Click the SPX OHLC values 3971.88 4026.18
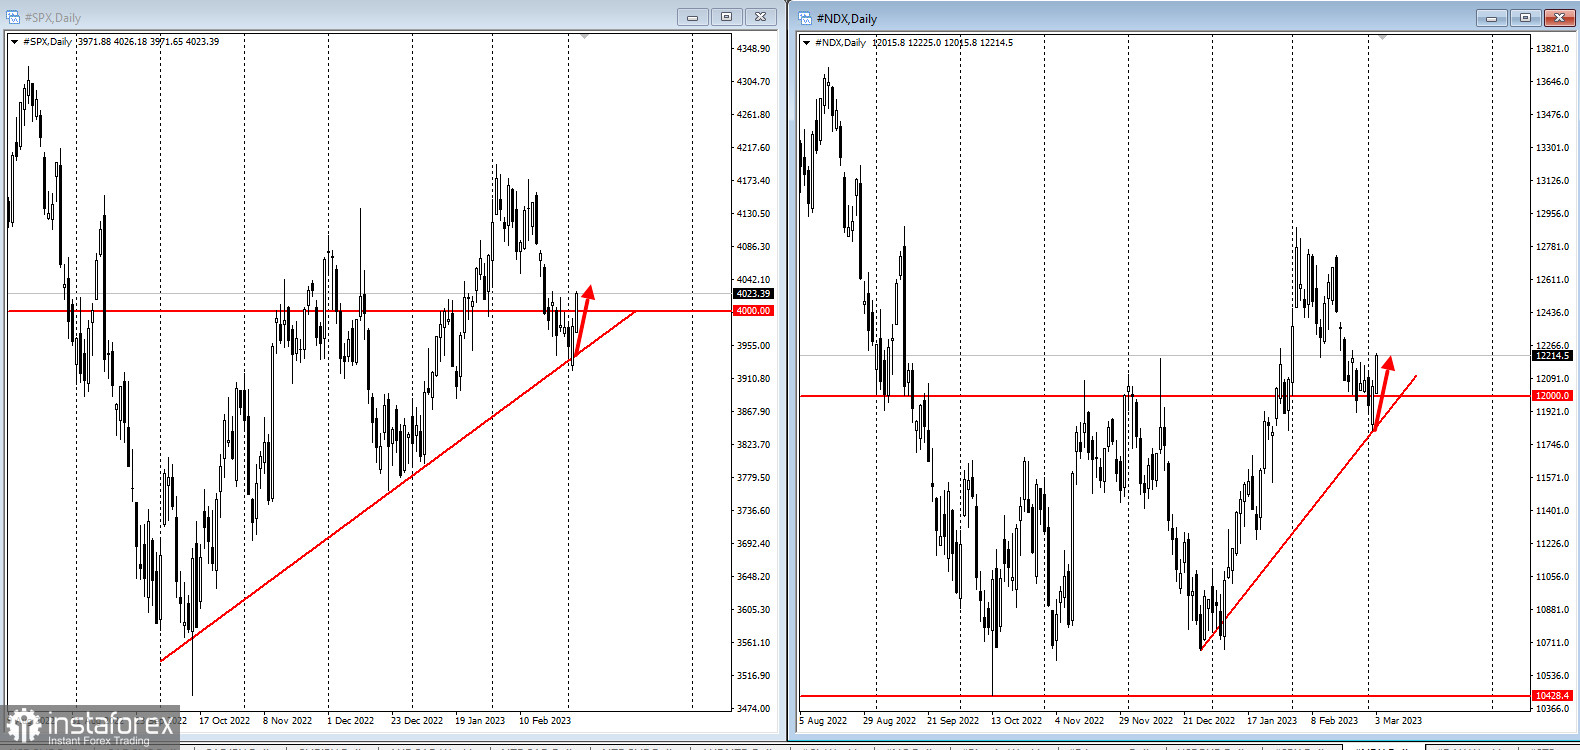Screen dimensions: 1580x750 tap(112, 42)
